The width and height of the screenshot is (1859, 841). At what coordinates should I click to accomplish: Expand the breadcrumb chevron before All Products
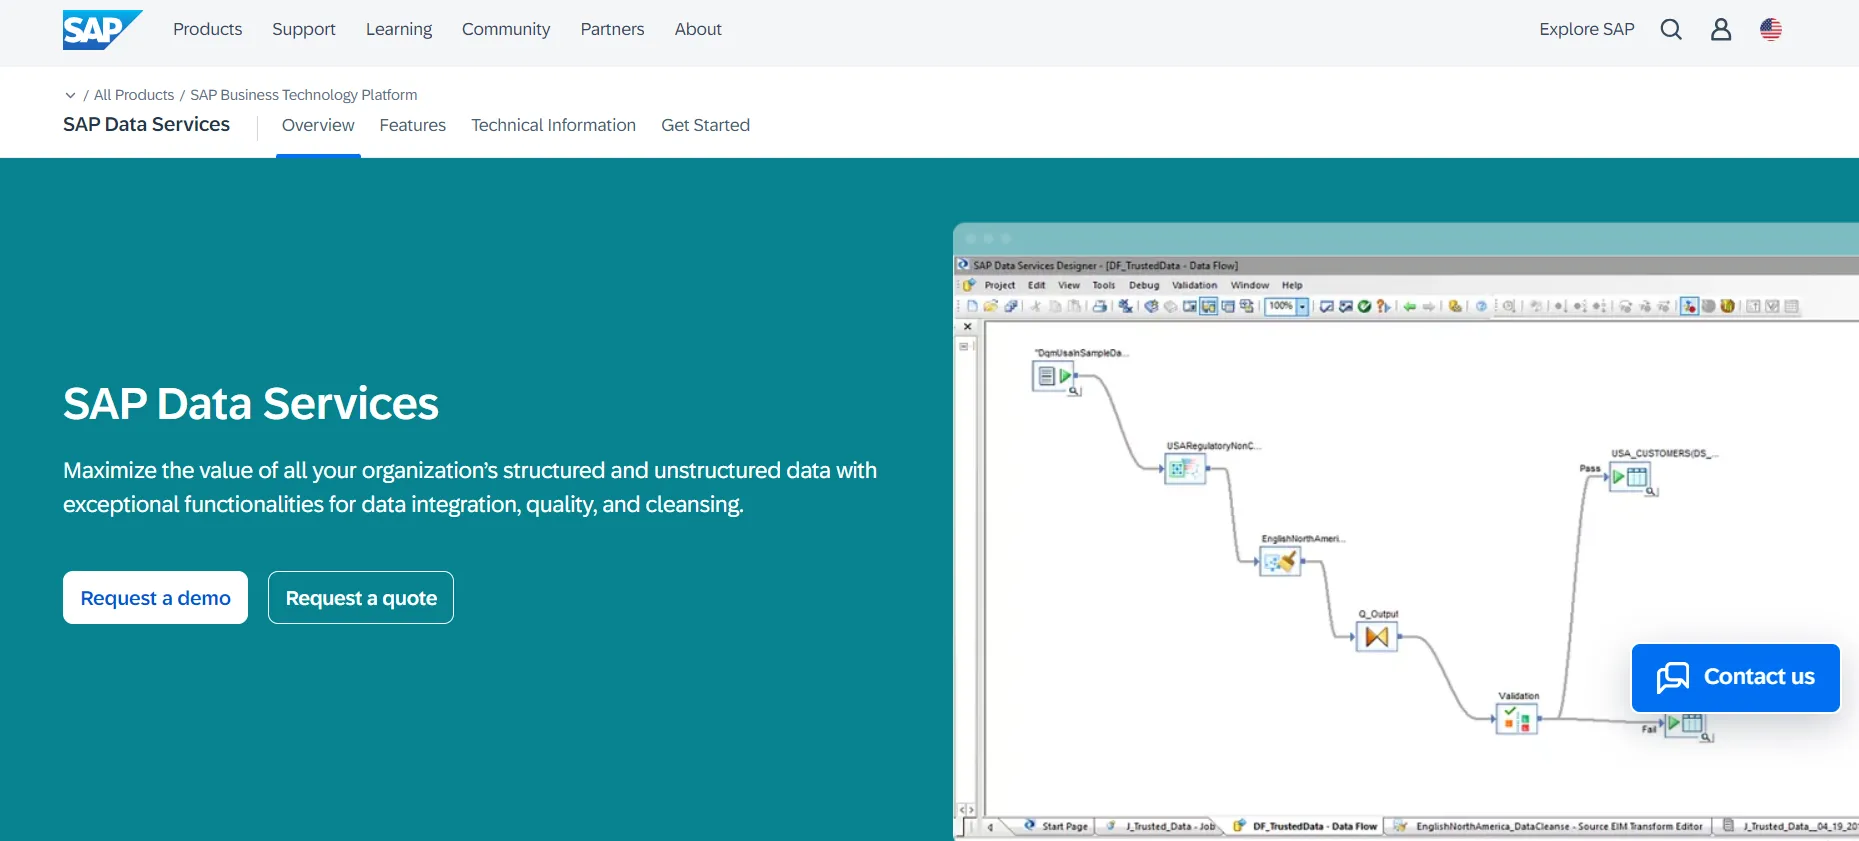tap(70, 95)
